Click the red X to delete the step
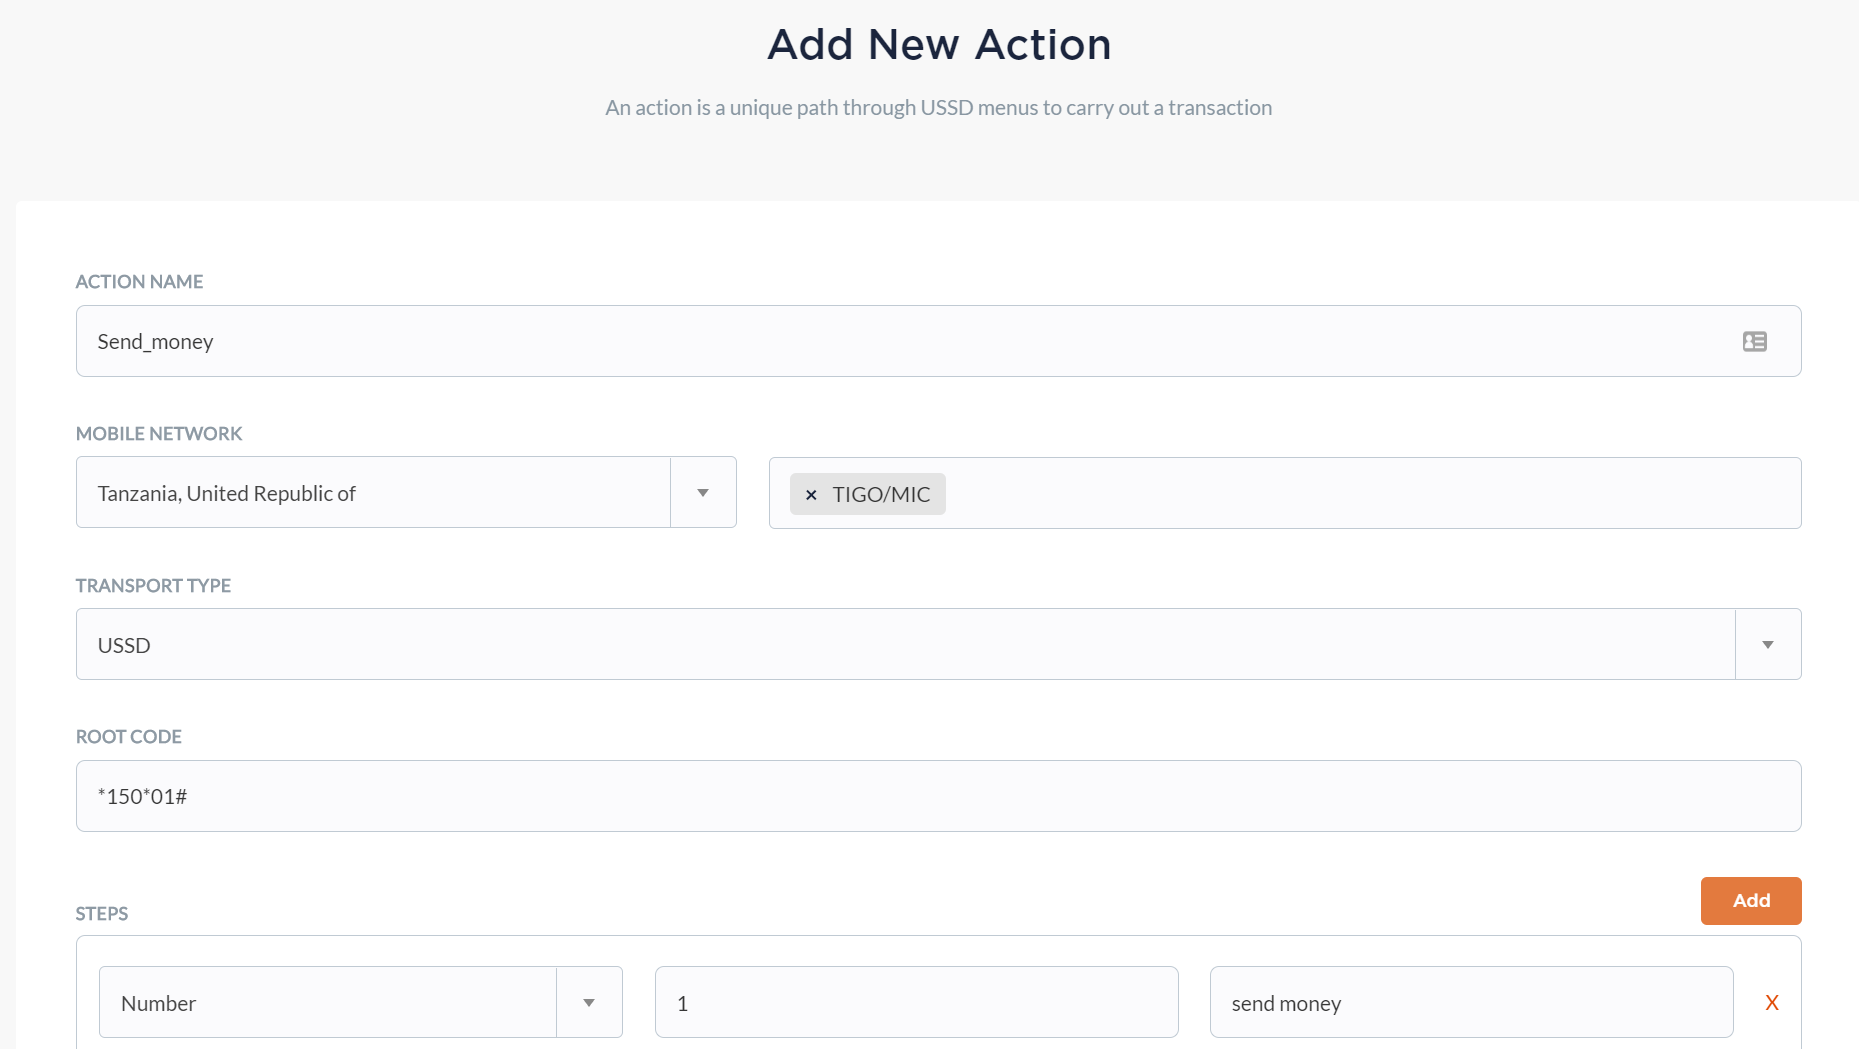The width and height of the screenshot is (1859, 1049). point(1772,1002)
